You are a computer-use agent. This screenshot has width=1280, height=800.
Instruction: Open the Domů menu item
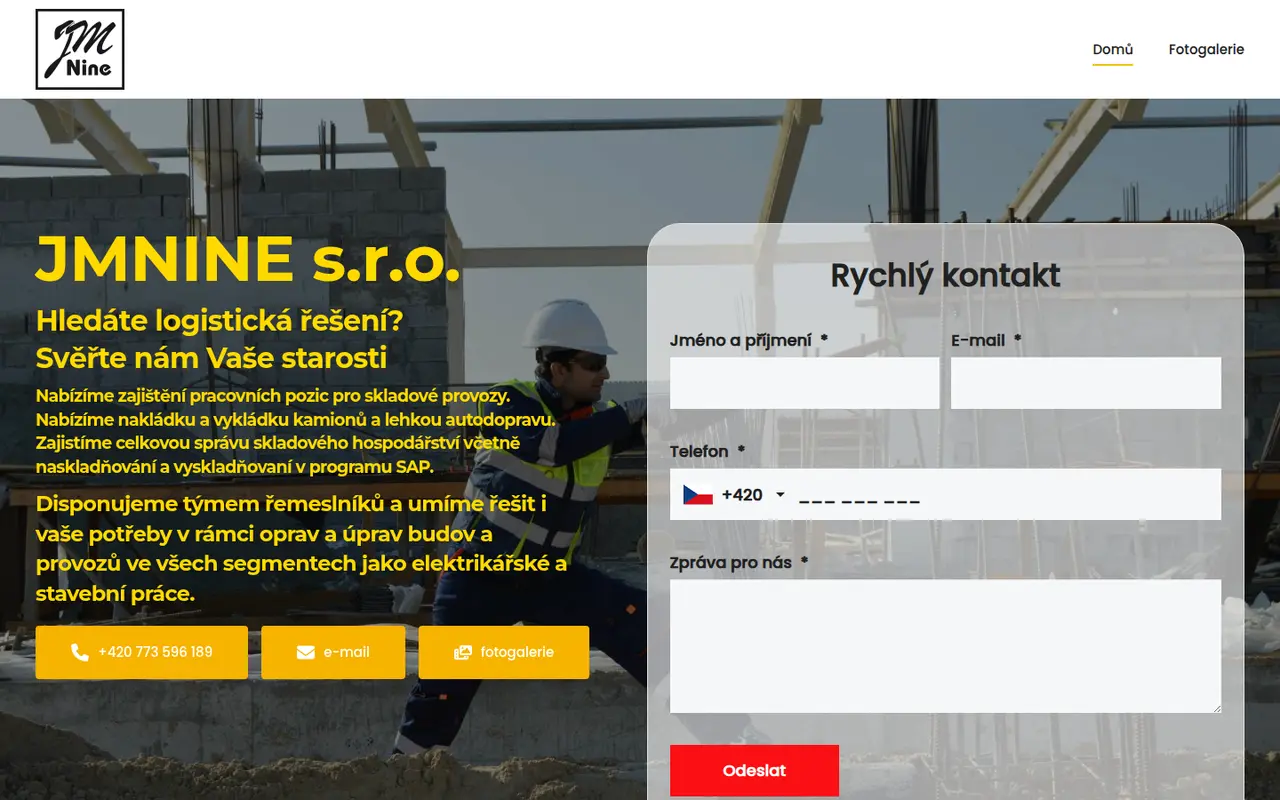(x=1112, y=49)
